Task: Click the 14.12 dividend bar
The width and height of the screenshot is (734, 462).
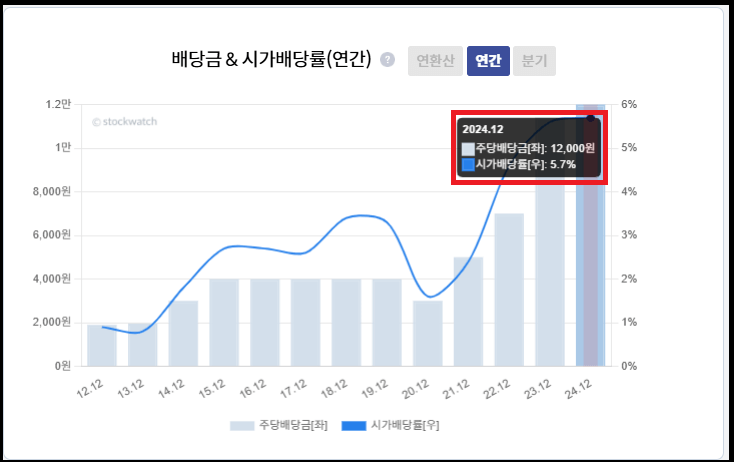Action: click(183, 333)
